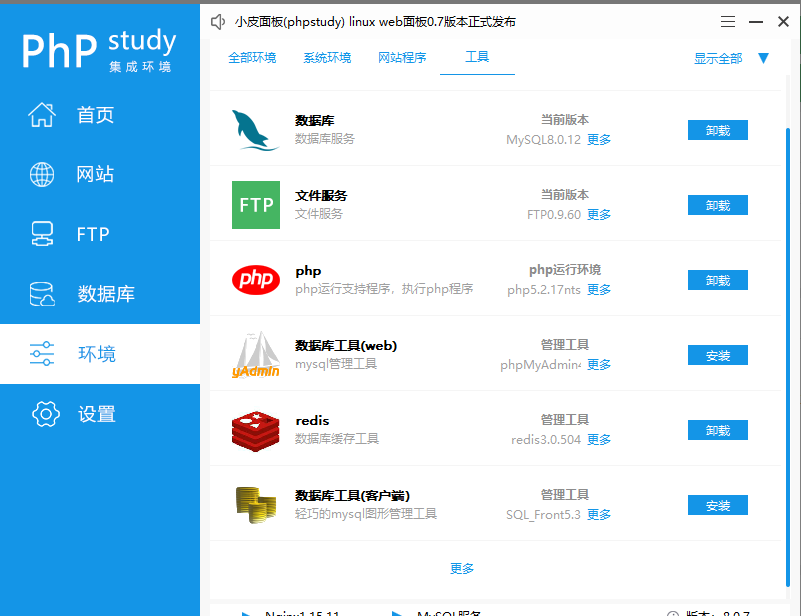Open the 首页 home icon in sidebar
The height and width of the screenshot is (616, 801).
[x=42, y=114]
